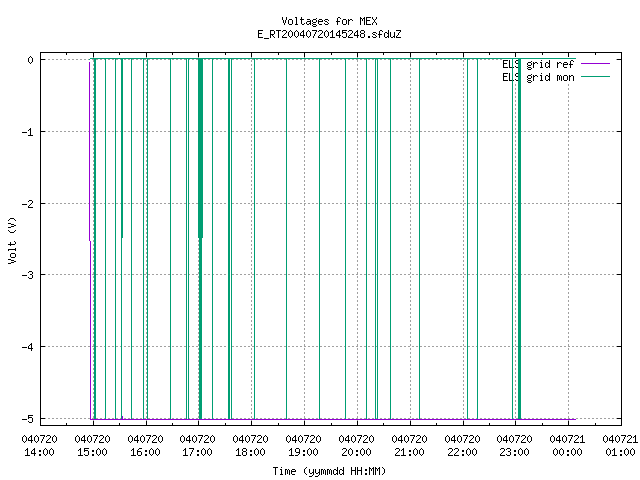
Task: Click the x-axis label 040720 15:00
Action: tap(93, 446)
